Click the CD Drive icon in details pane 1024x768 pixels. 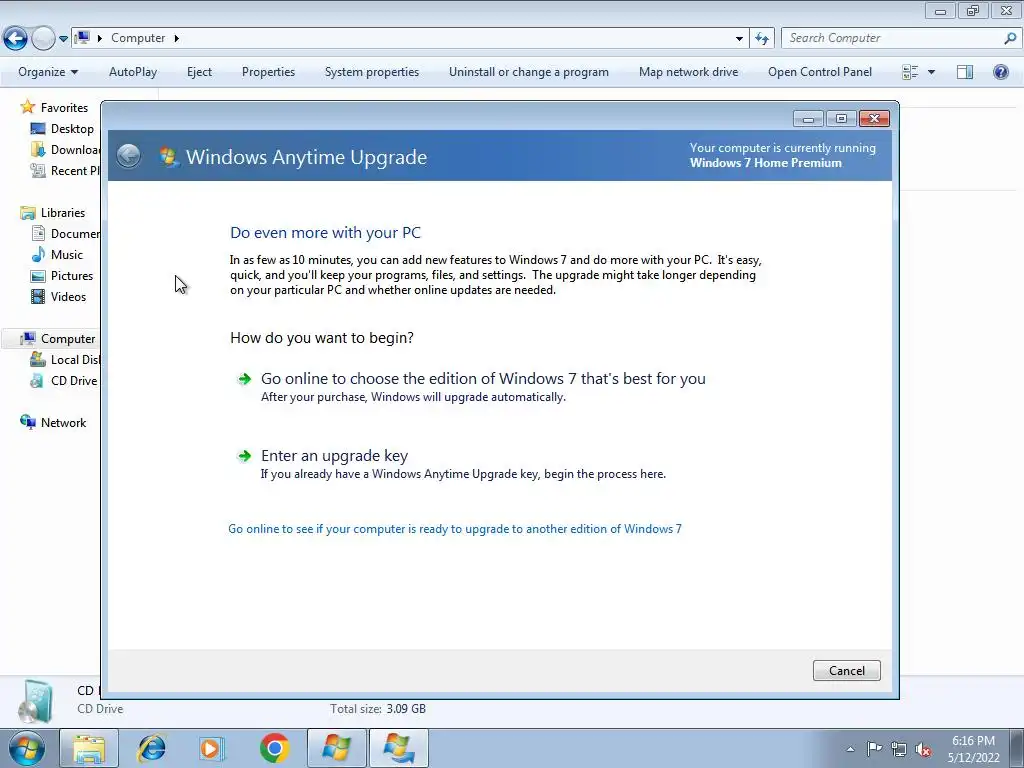click(x=36, y=701)
